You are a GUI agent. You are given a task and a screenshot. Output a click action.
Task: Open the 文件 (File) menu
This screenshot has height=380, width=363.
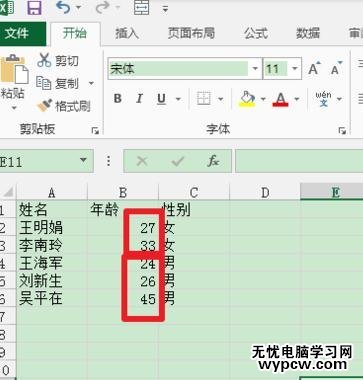[18, 33]
